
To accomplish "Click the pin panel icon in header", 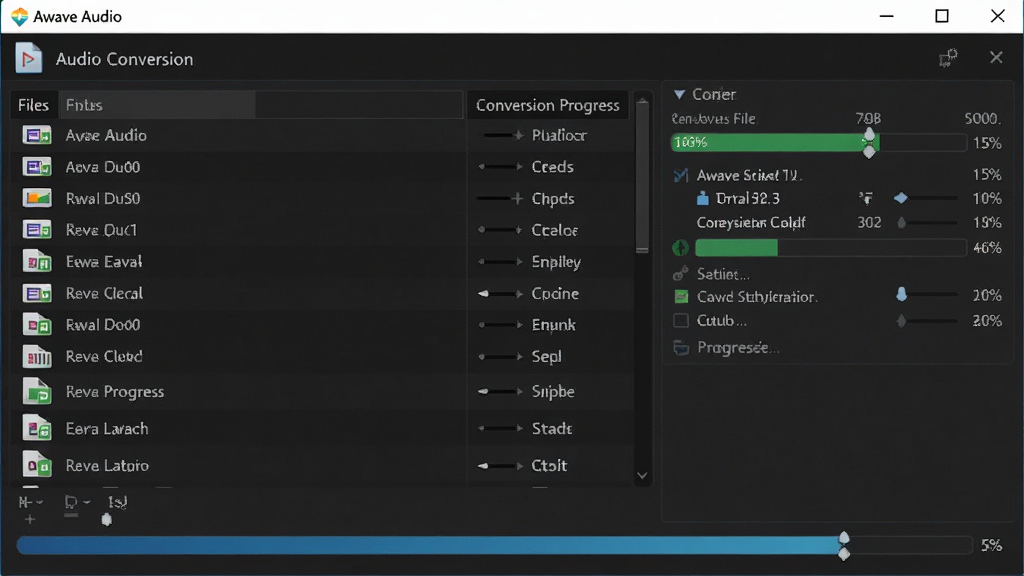I will [948, 58].
